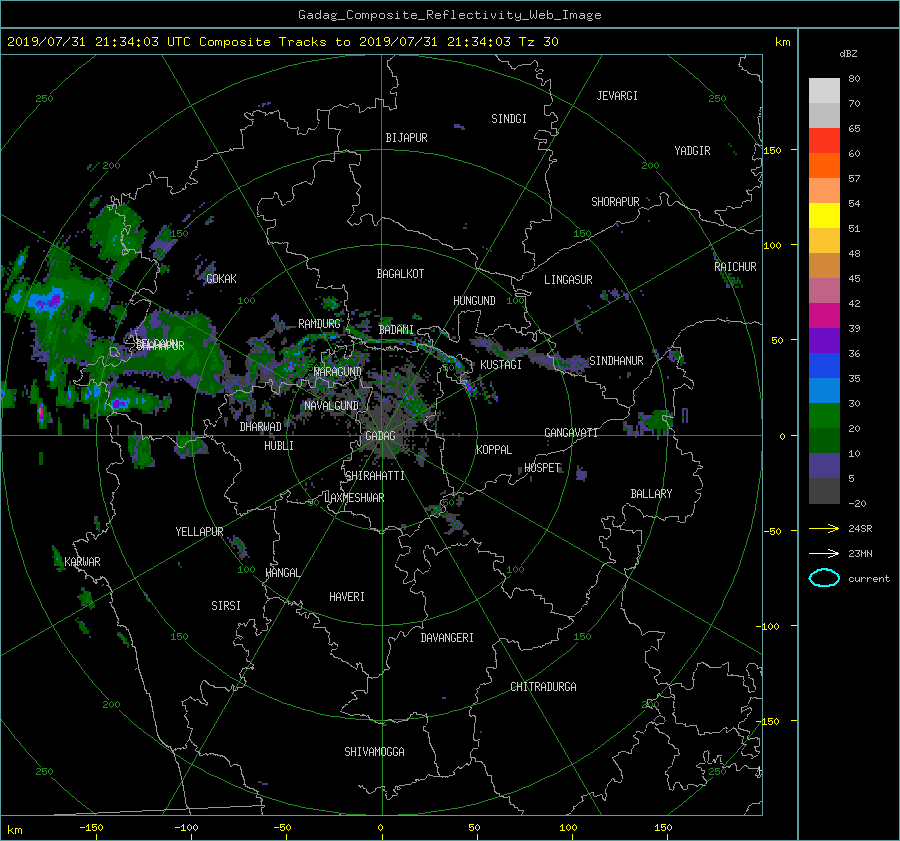900x841 pixels.
Task: Click the YELLAPUR city label
Action: (x=199, y=532)
